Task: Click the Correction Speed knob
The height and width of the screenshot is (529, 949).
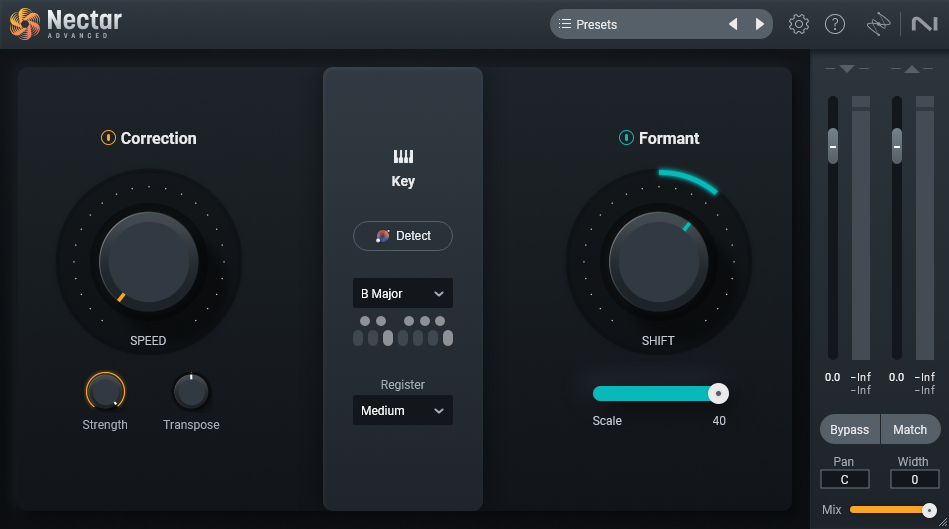Action: tap(149, 261)
